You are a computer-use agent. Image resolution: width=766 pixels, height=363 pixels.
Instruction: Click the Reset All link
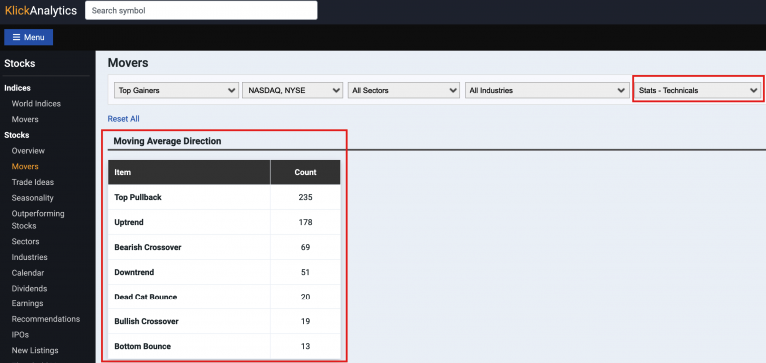(x=124, y=119)
